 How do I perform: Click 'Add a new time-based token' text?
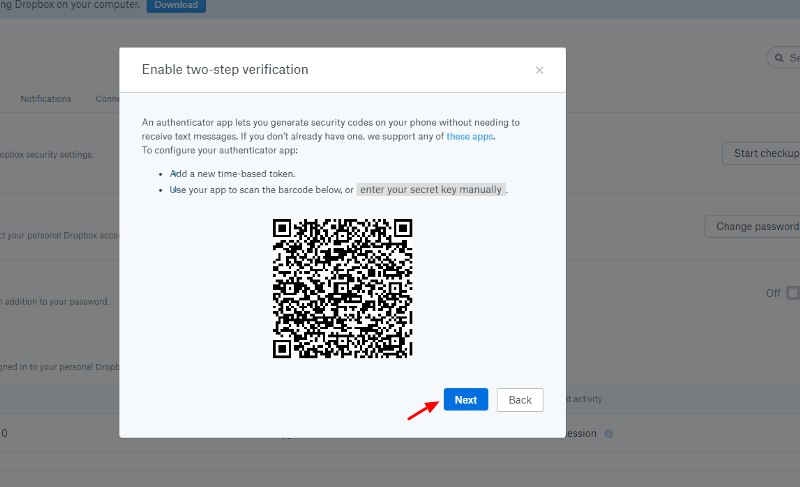click(x=233, y=173)
